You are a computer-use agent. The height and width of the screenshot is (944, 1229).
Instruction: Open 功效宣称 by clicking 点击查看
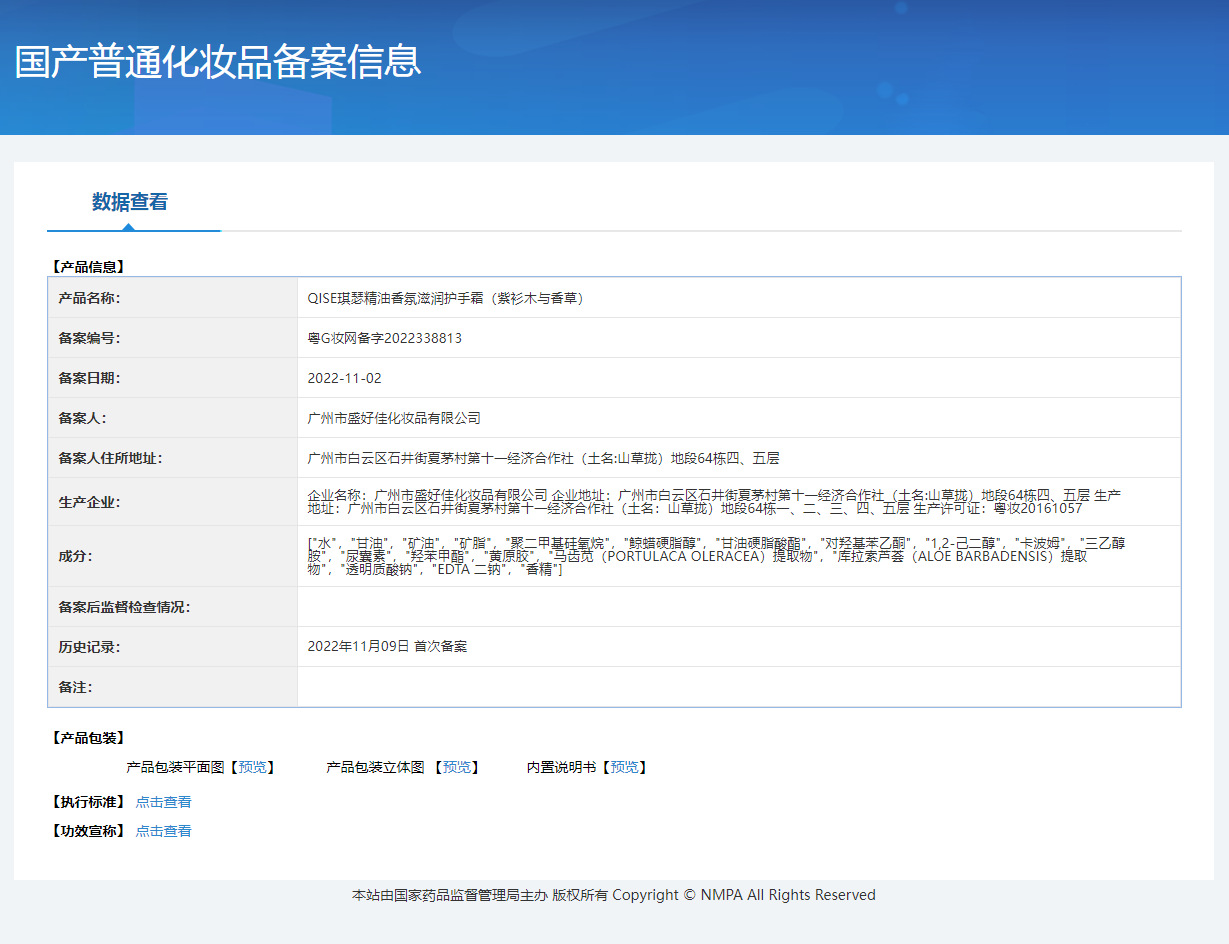(x=163, y=831)
